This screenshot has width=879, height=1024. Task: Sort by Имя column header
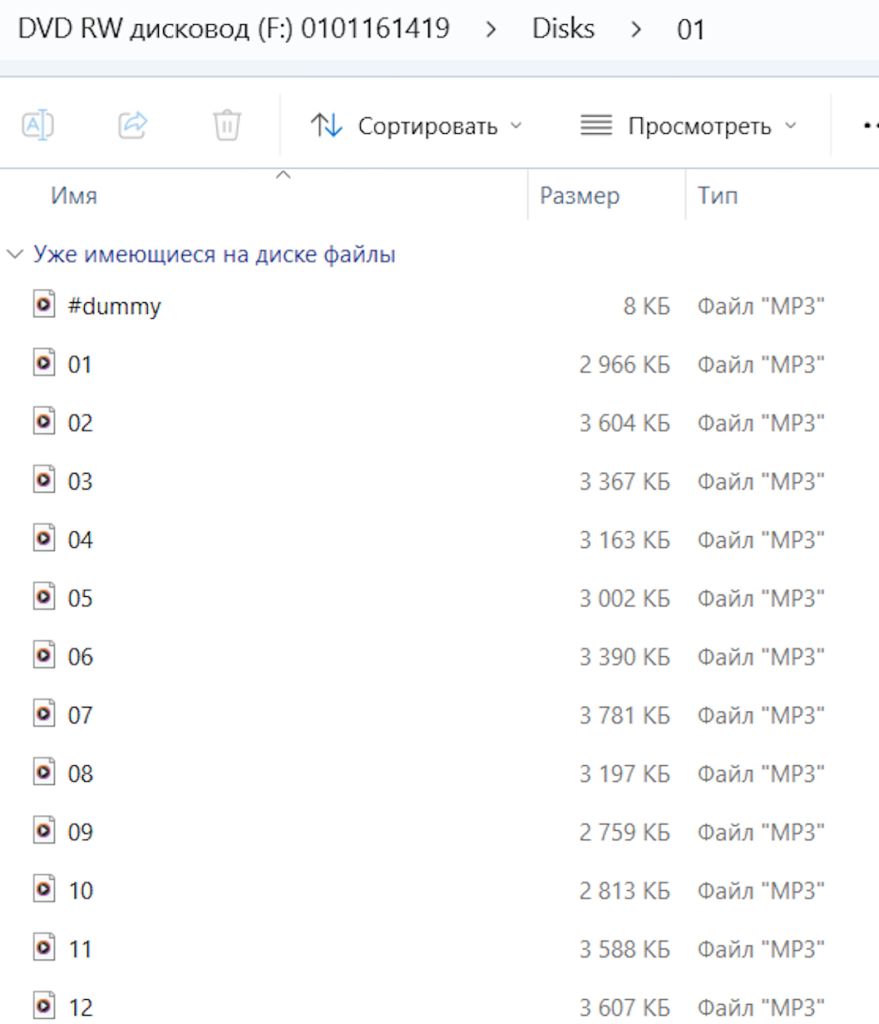(x=74, y=196)
